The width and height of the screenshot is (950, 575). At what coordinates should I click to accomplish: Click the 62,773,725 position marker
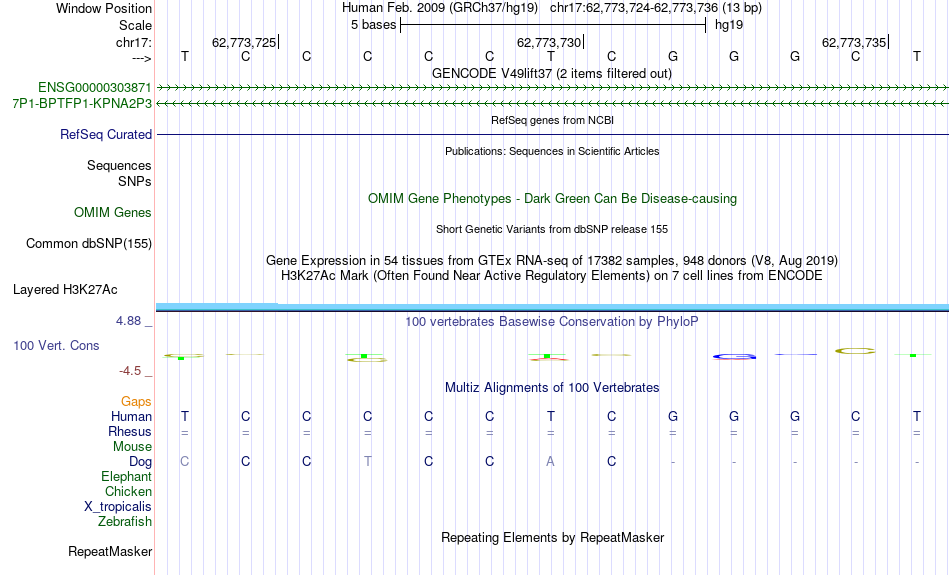244,42
